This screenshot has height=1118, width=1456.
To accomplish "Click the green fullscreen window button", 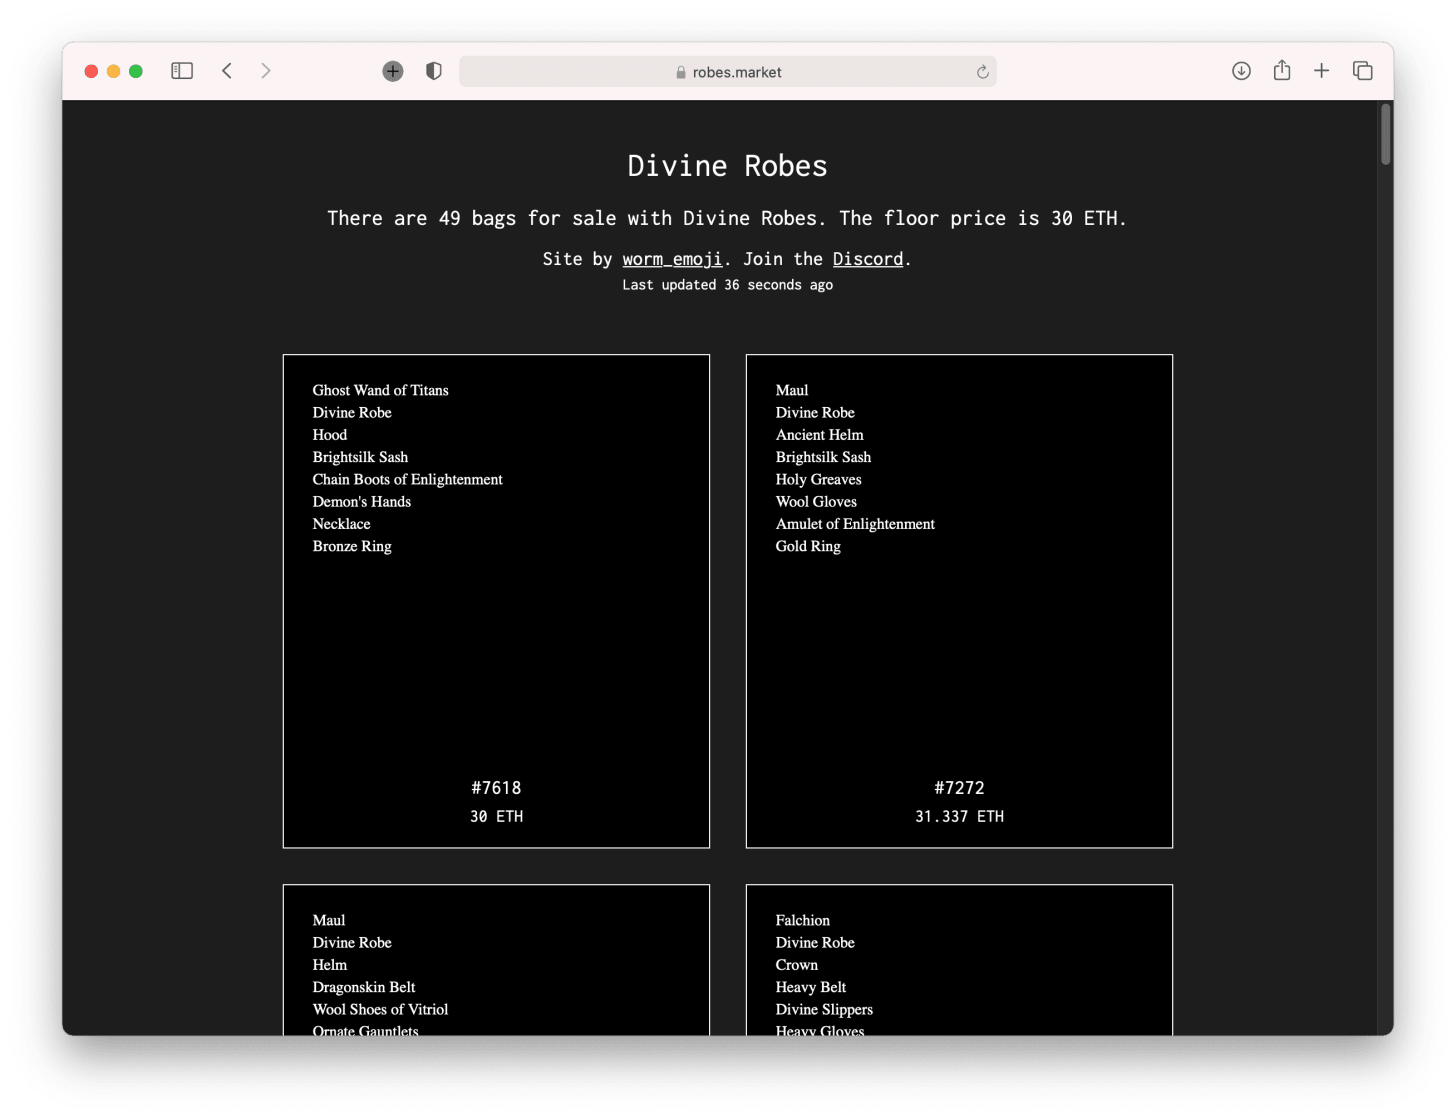I will 136,71.
